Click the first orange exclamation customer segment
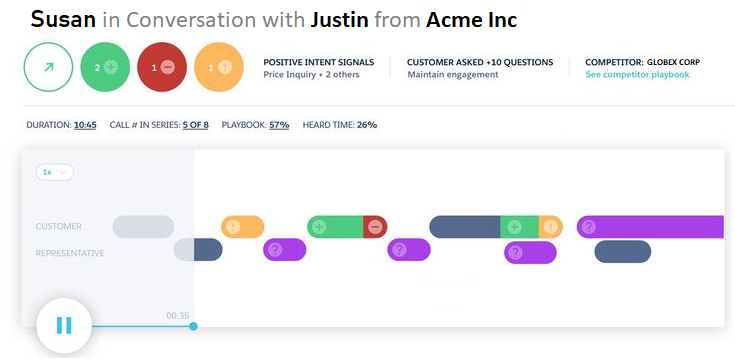This screenshot has height=360, width=735. [x=243, y=227]
